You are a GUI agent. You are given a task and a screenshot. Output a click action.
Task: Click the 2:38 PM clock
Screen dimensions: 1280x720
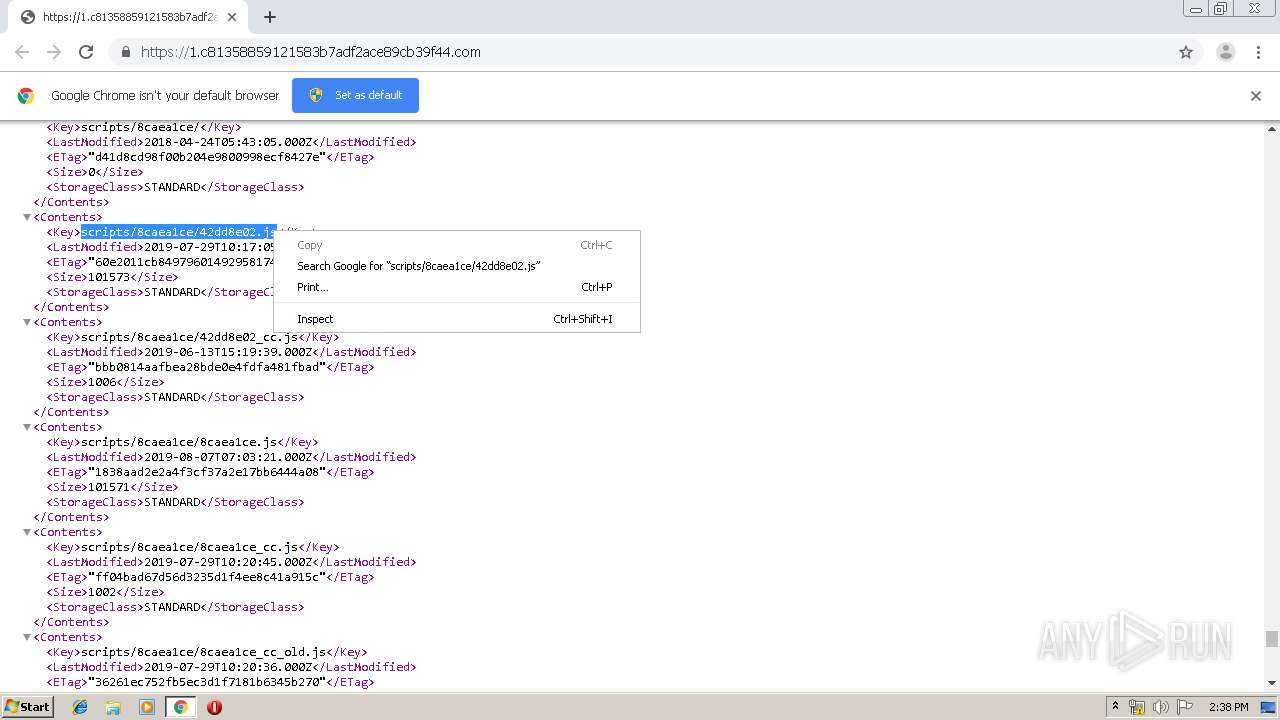[x=1228, y=707]
